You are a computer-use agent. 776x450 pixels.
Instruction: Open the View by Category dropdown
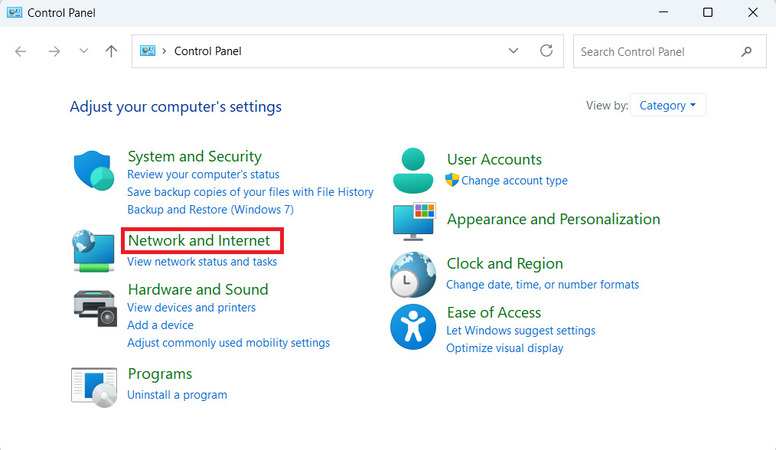668,105
